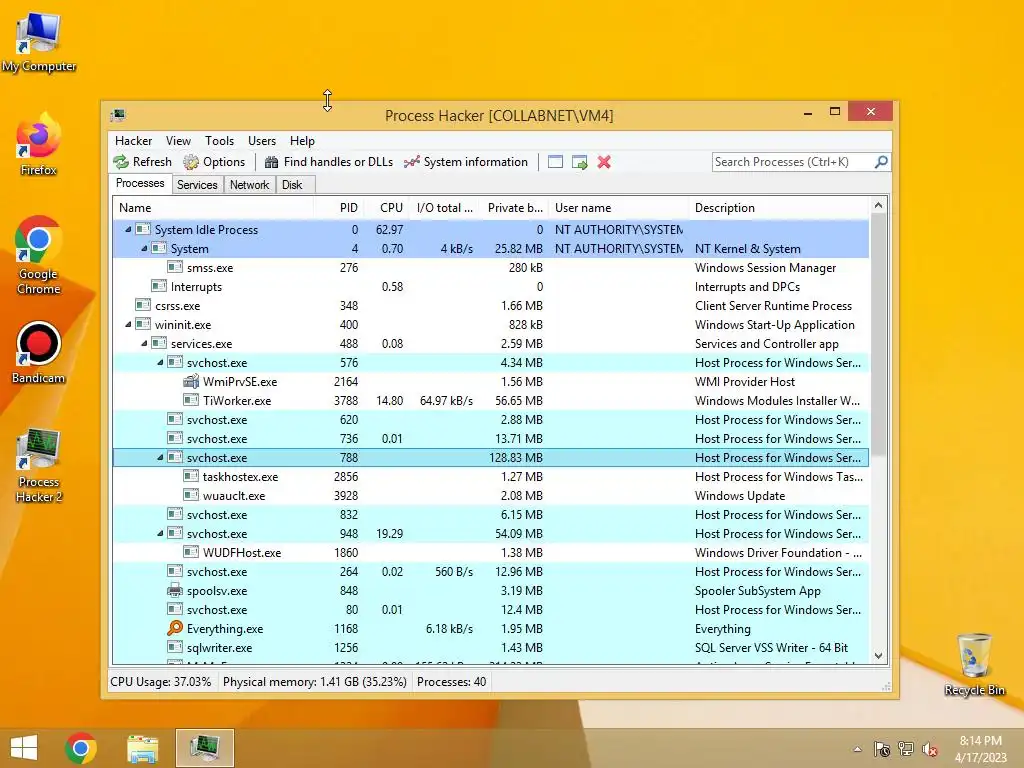Select the csrss.exe process row
This screenshot has height=768, width=1024.
pos(491,306)
